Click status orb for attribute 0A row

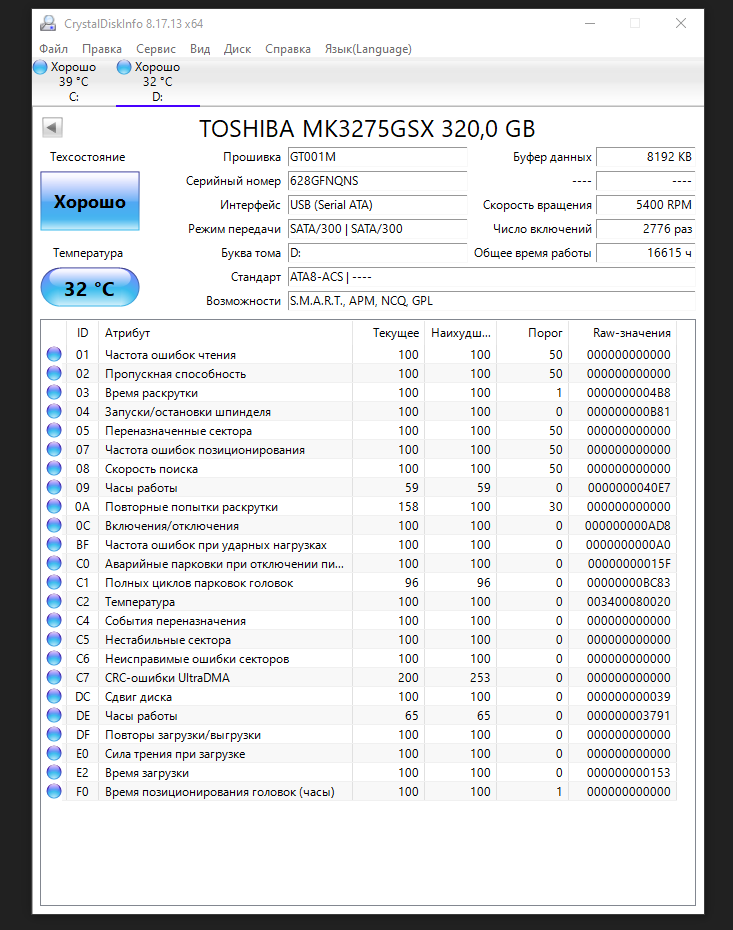54,506
